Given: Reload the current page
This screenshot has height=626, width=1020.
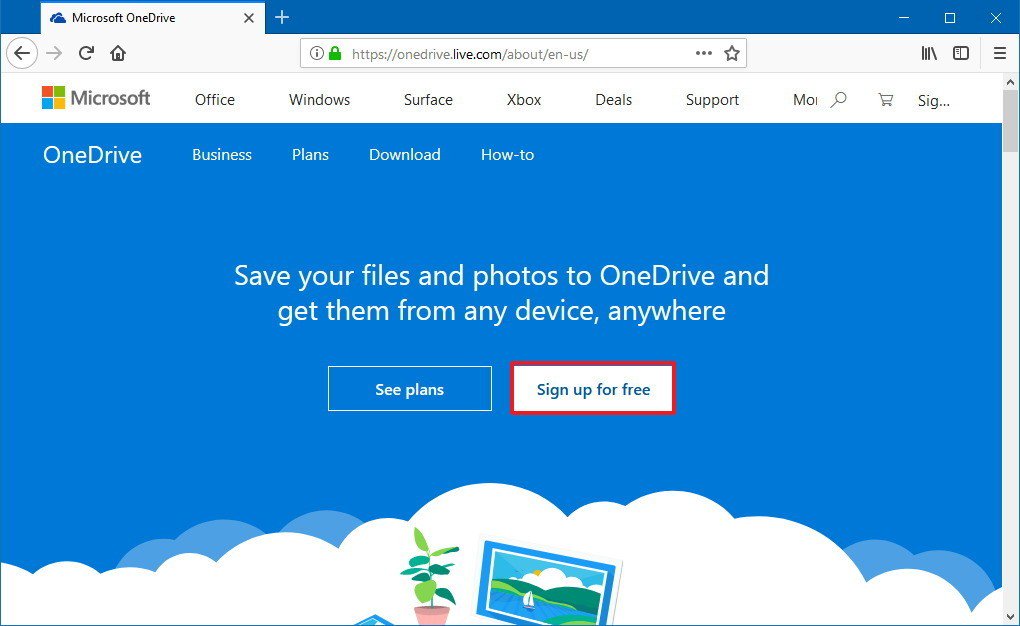Looking at the screenshot, I should [86, 53].
